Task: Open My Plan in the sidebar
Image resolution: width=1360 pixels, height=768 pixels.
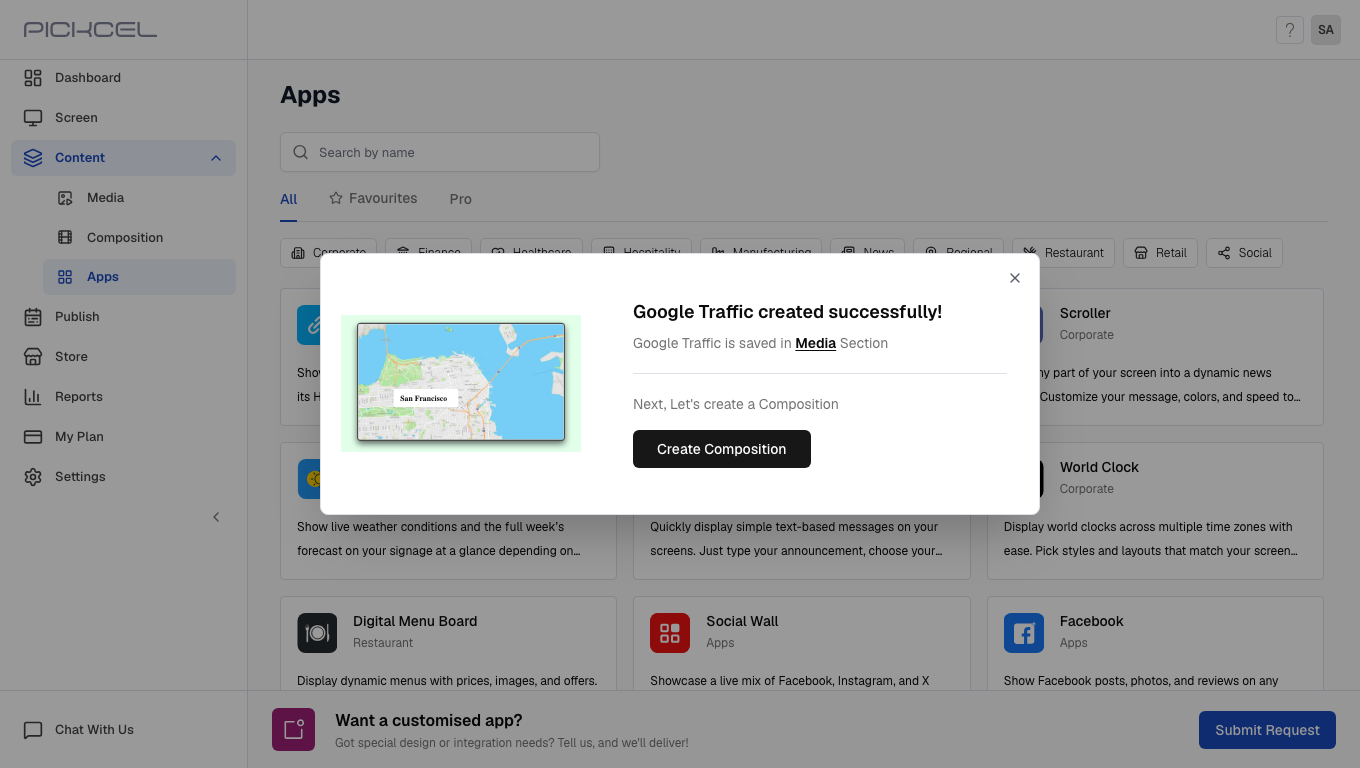Action: coord(124,437)
